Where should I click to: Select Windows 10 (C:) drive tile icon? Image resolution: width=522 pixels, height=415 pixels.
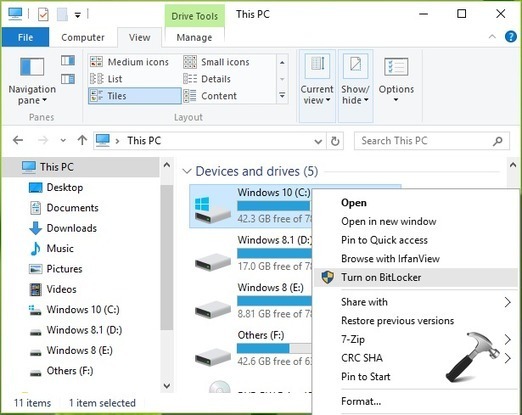click(213, 209)
